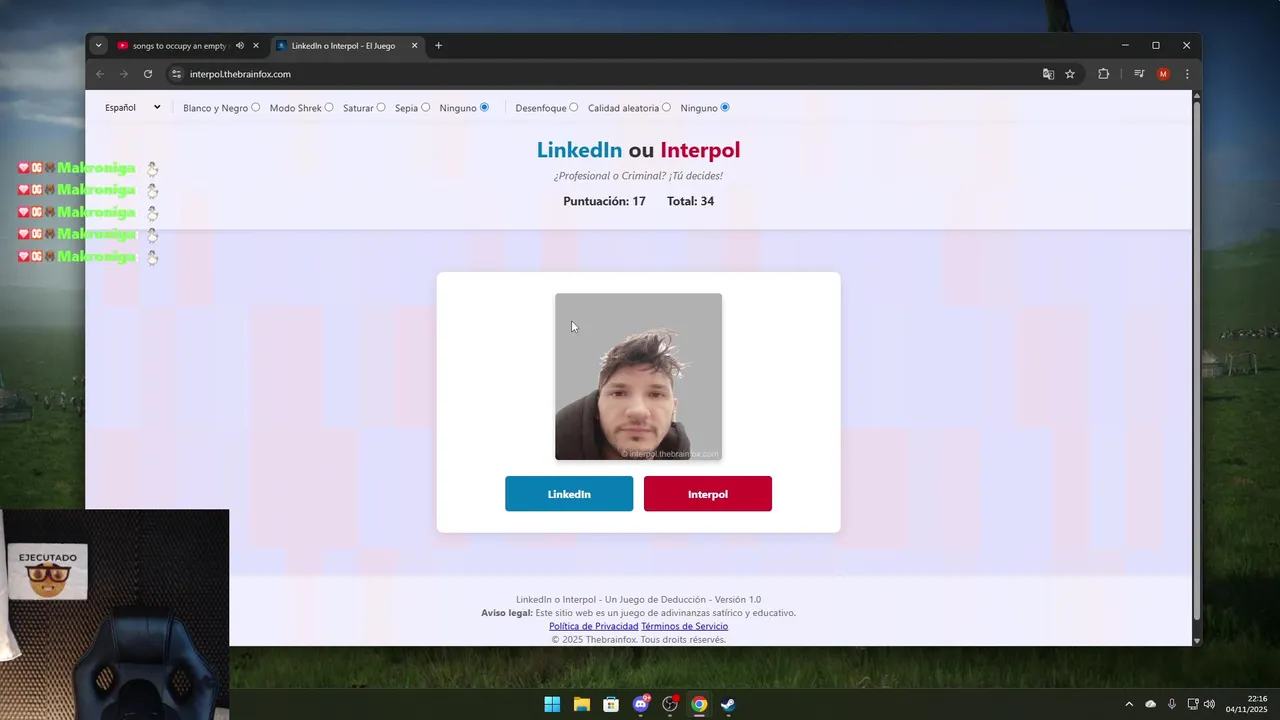The width and height of the screenshot is (1280, 720).
Task: Click the 'Puntuación: 17' score text
Action: pos(604,201)
